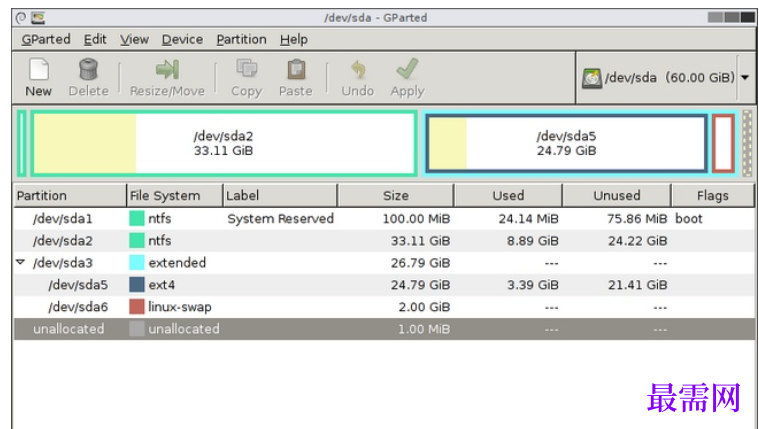Click the 33.11 GiB size cell in the partition table
Image resolution: width=759 pixels, height=429 pixels.
click(x=421, y=241)
